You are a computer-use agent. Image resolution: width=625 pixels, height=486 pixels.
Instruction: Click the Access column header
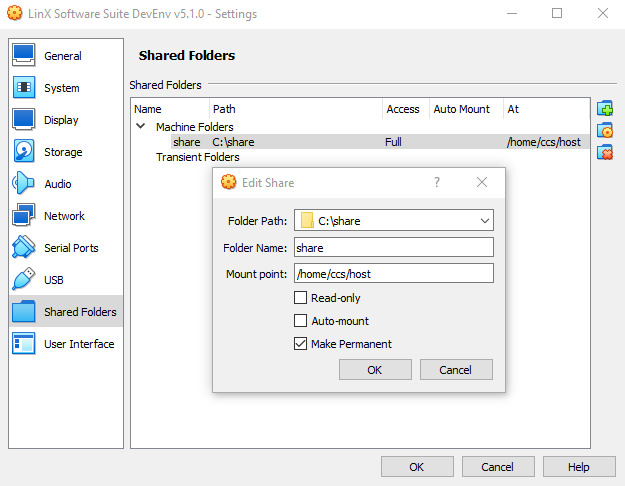[x=405, y=108]
